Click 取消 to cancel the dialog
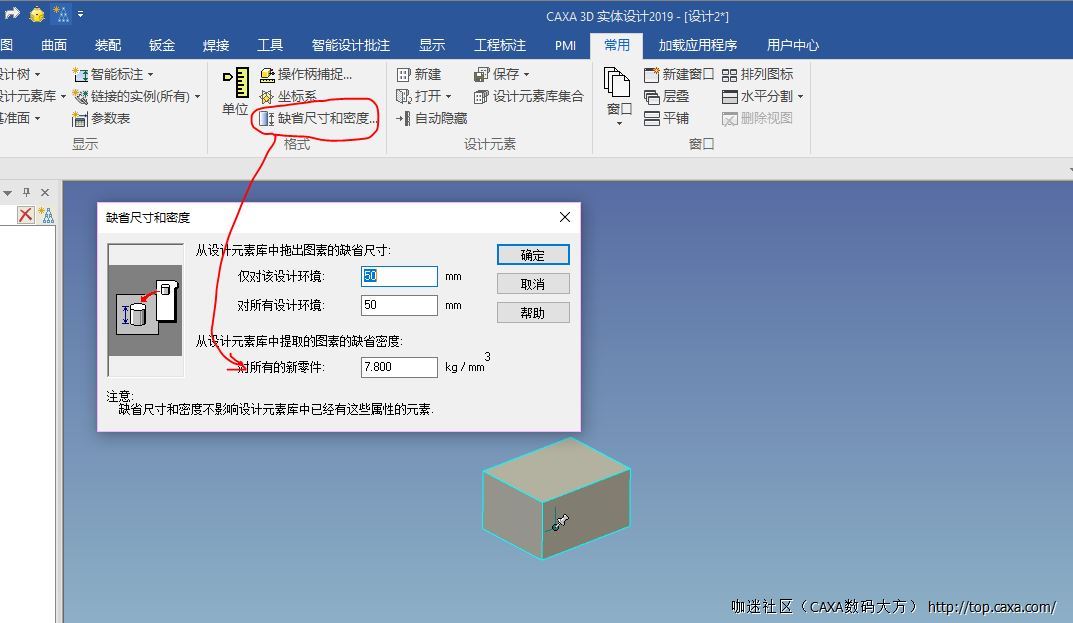Viewport: 1073px width, 623px height. pos(533,283)
